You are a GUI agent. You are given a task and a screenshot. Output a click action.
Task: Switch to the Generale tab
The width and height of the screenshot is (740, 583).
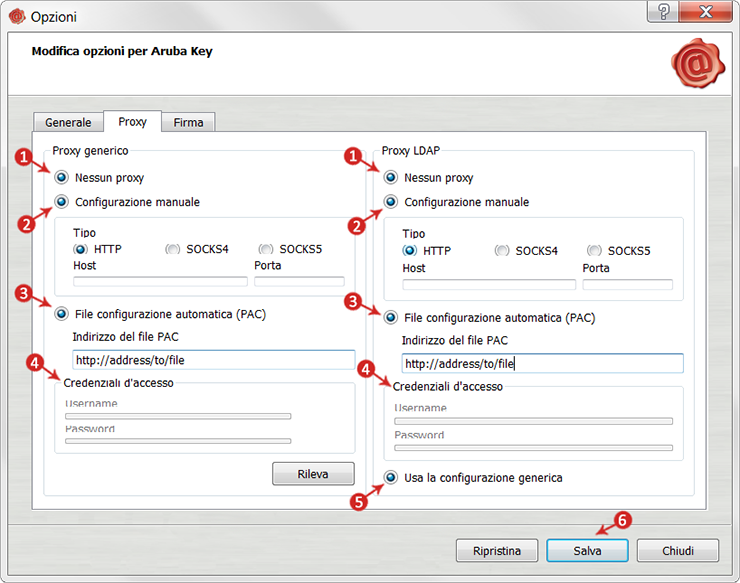(68, 122)
